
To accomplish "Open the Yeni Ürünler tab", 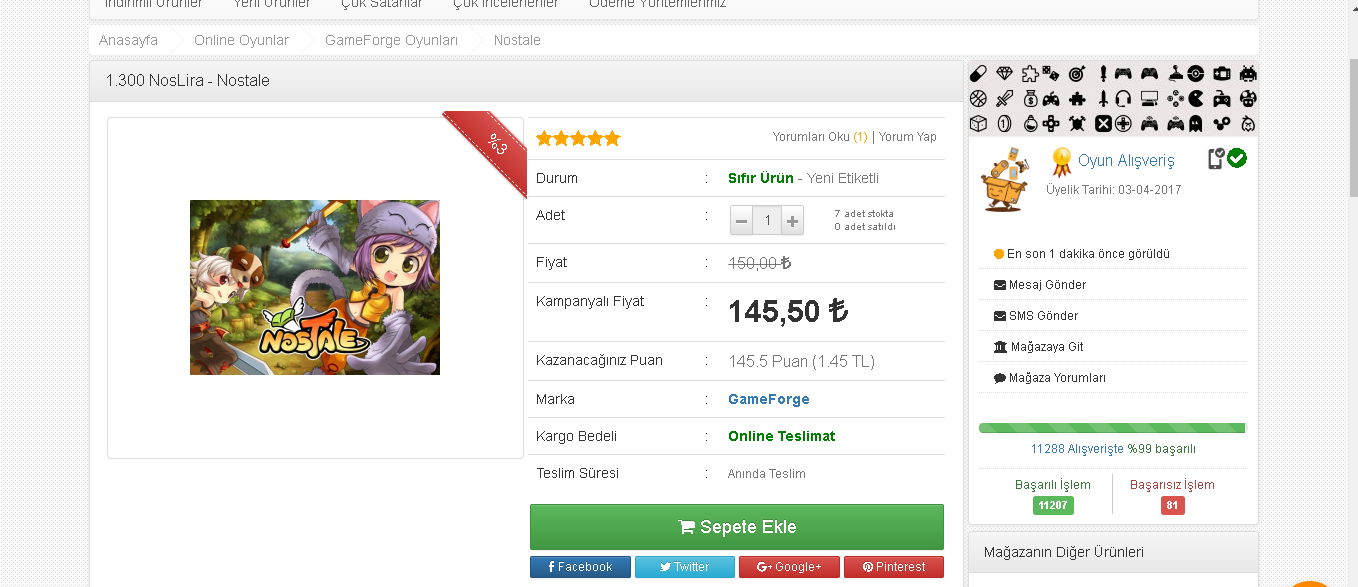I will [x=271, y=4].
